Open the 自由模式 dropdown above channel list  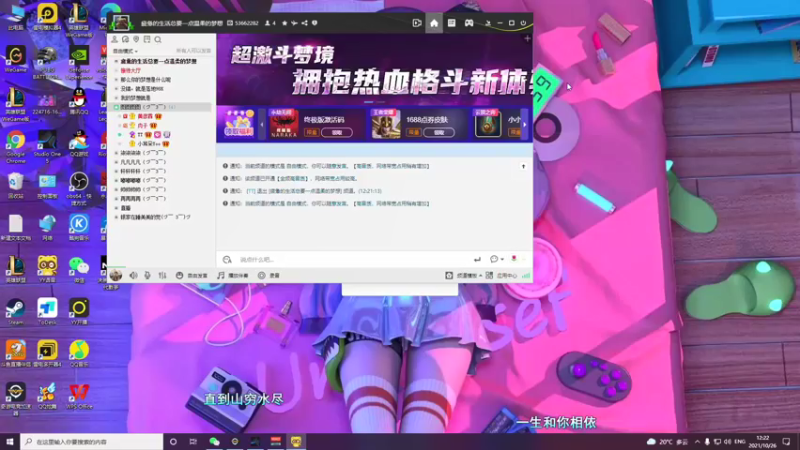click(125, 51)
